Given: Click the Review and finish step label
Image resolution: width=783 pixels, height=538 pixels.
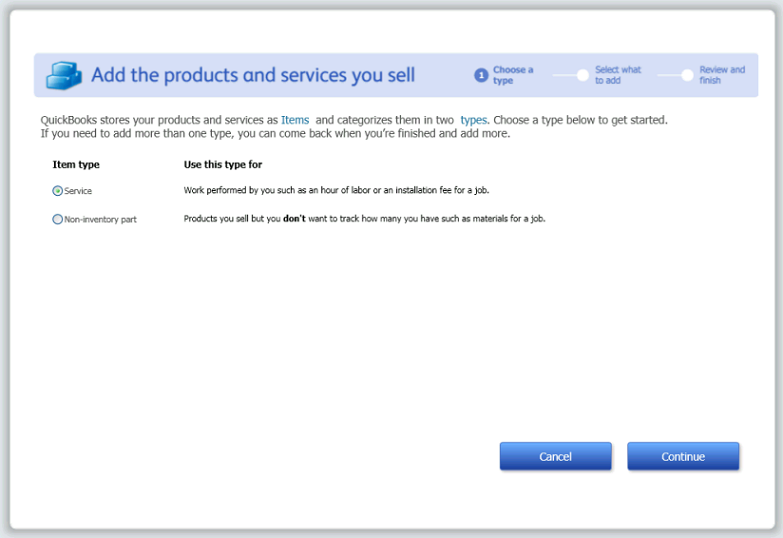Looking at the screenshot, I should [x=722, y=75].
